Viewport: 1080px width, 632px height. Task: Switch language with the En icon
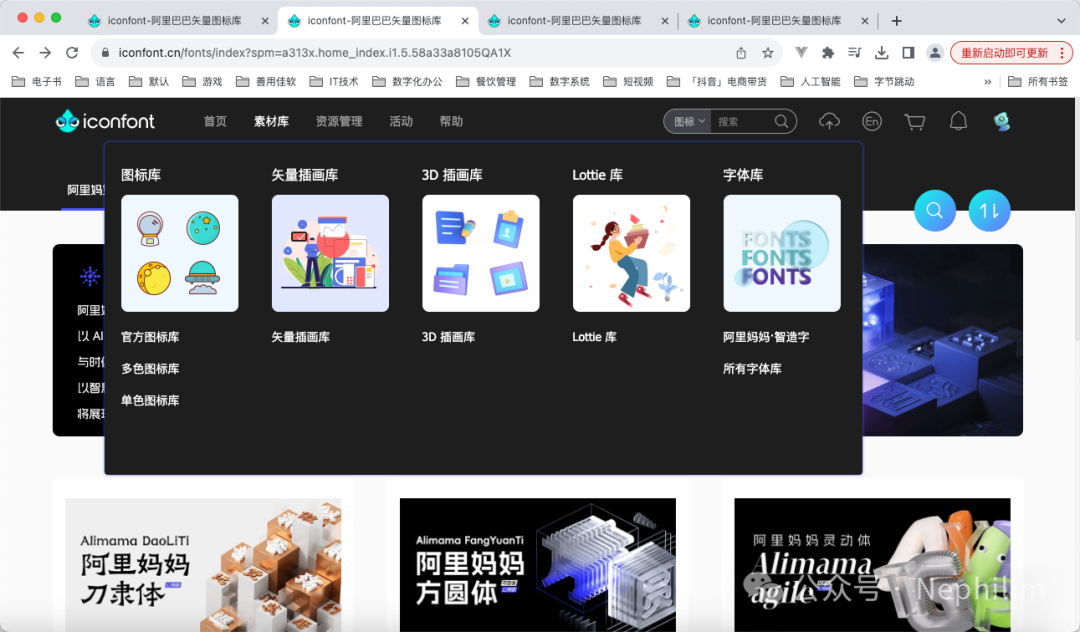click(872, 121)
